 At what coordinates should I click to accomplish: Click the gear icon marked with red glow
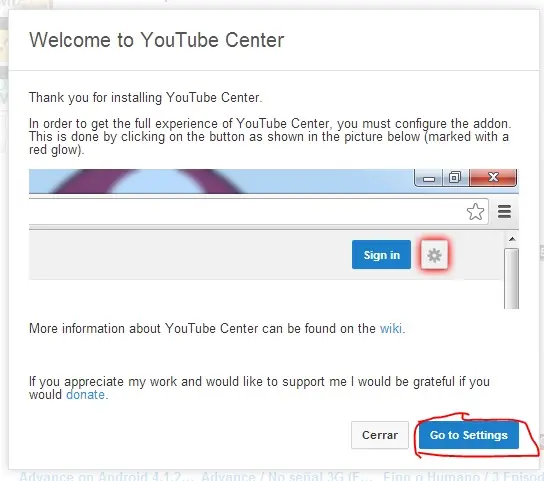pos(434,255)
